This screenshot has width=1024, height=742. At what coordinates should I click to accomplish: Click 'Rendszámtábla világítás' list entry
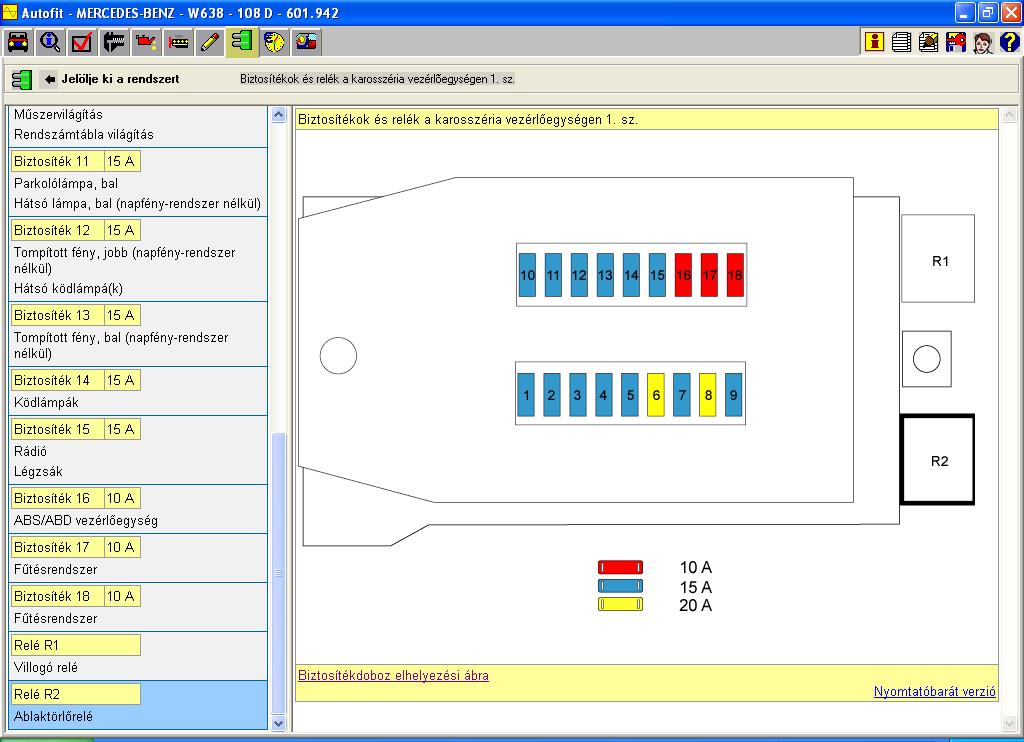pos(84,135)
